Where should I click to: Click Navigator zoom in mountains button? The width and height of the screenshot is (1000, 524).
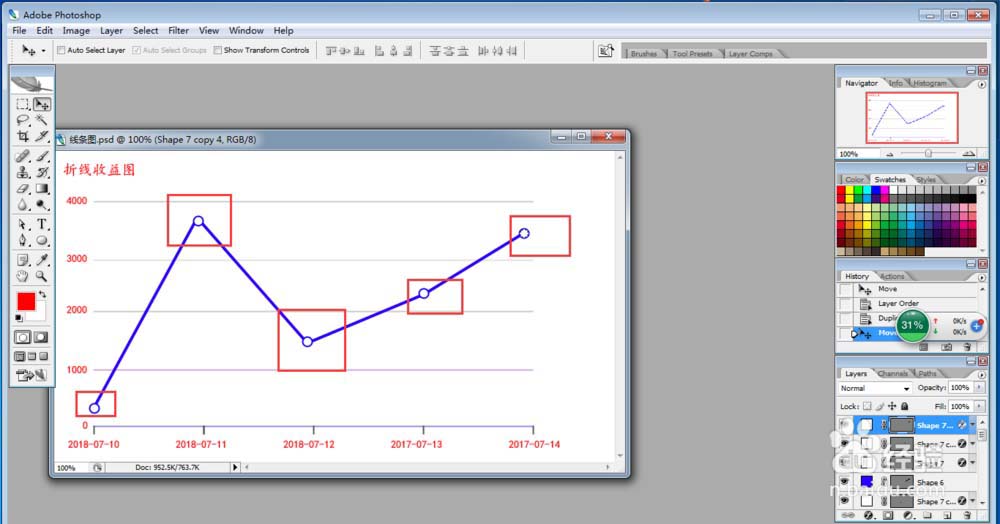969,154
